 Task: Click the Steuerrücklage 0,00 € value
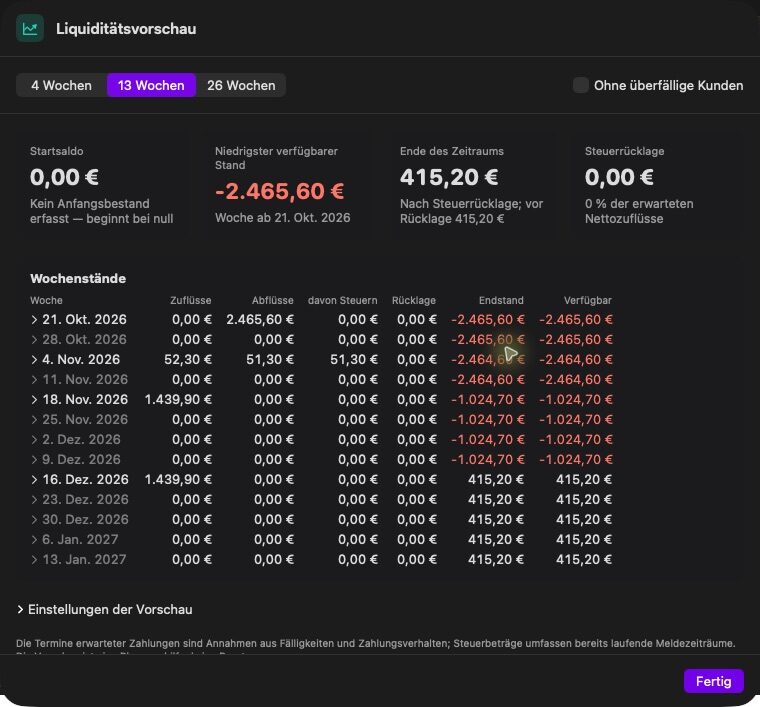point(619,177)
